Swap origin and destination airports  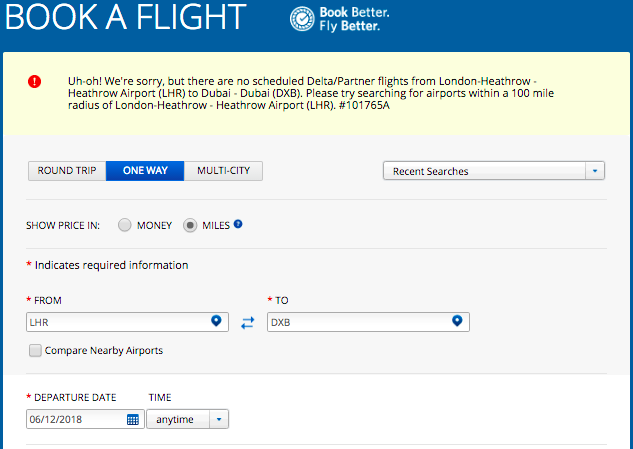(x=247, y=323)
